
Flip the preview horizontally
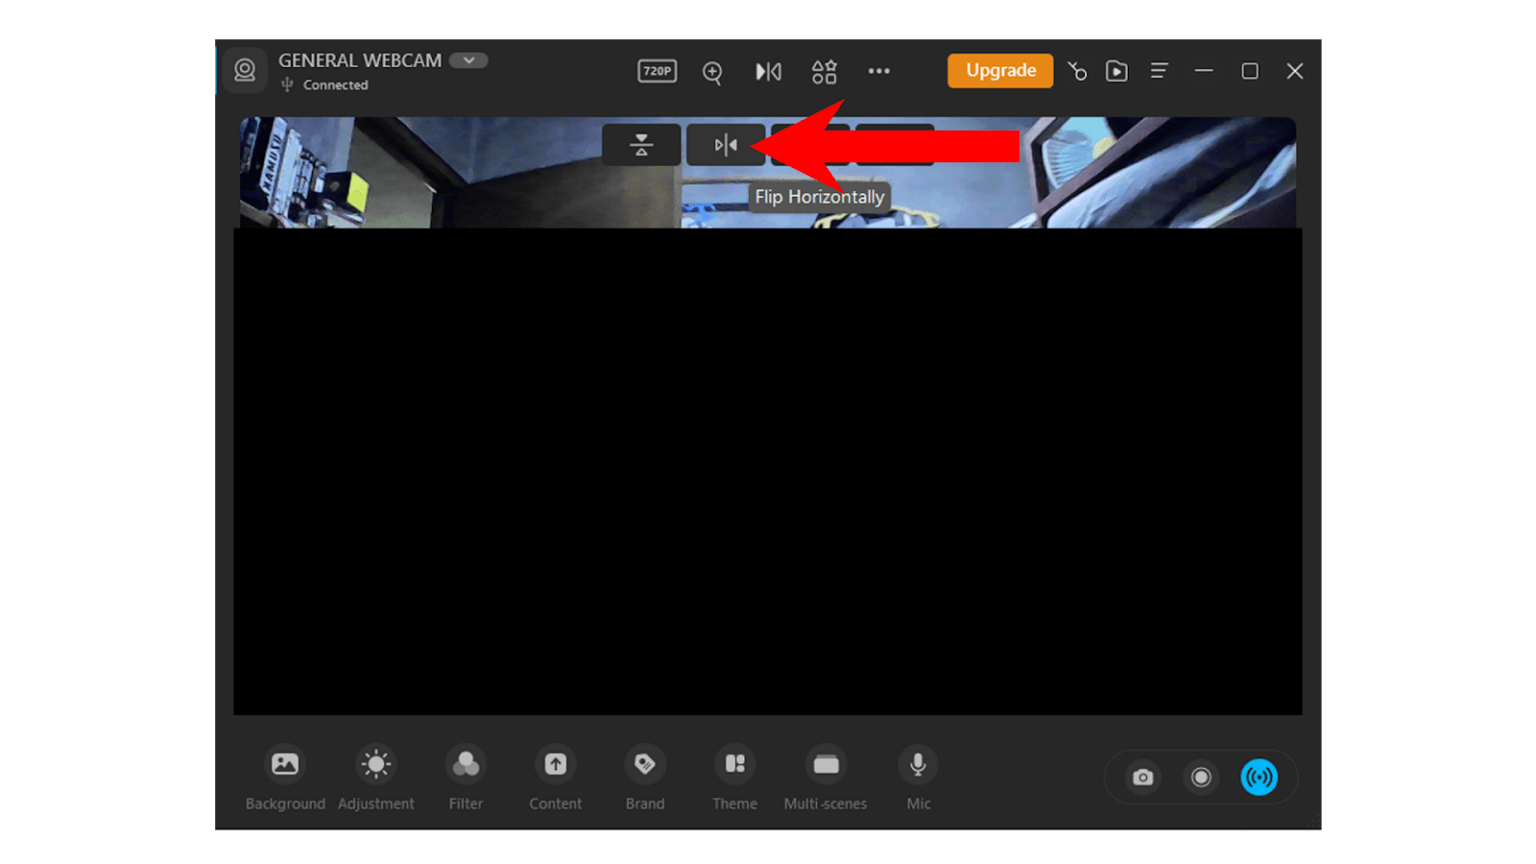(726, 145)
